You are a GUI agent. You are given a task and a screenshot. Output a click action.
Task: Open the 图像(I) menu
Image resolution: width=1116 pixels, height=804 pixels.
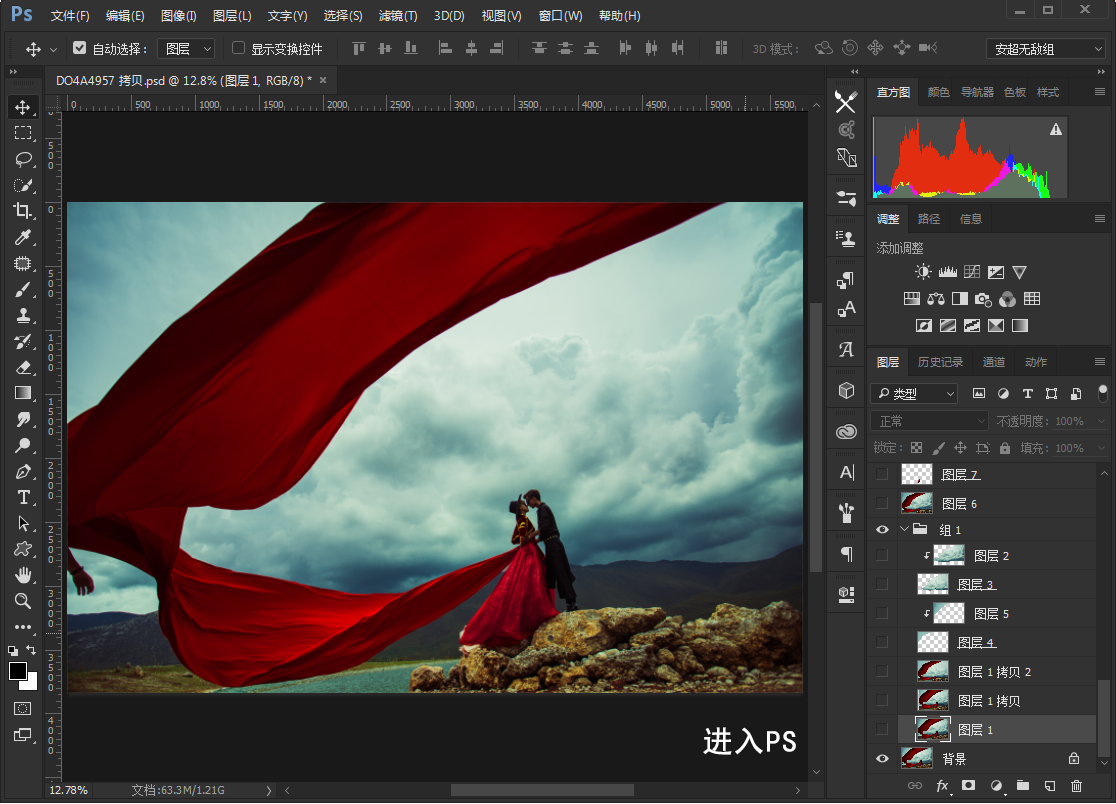[x=179, y=16]
